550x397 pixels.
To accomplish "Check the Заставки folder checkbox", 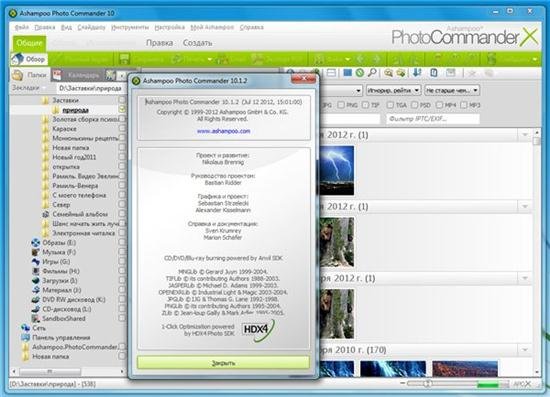I will click(x=122, y=100).
